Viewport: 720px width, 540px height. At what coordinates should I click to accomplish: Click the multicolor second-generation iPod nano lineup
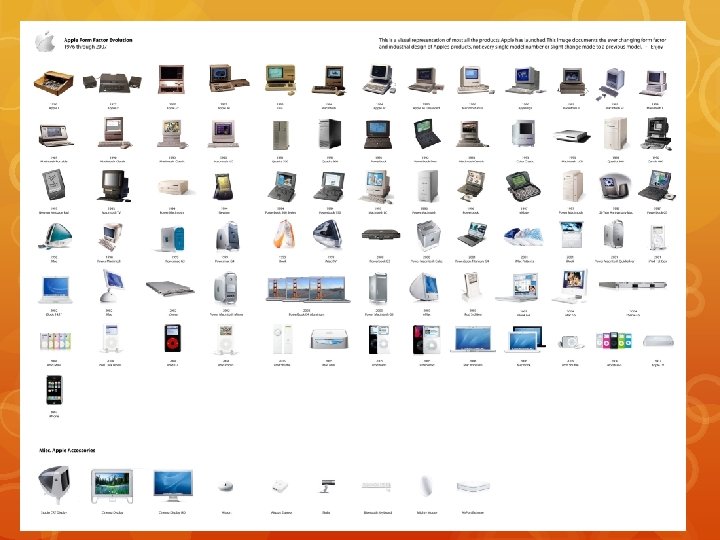[614, 340]
